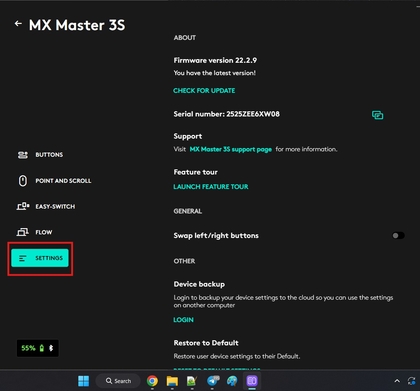Screen dimensions: 420x391
Task: Copy the serial number with copy icon
Action: click(x=377, y=115)
